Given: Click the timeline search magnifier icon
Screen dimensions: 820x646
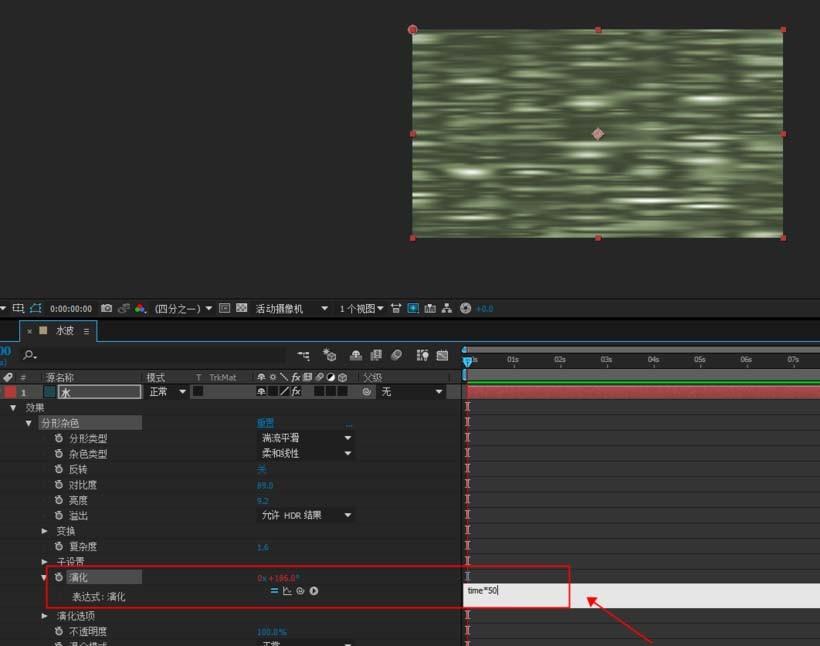Looking at the screenshot, I should click(30, 355).
